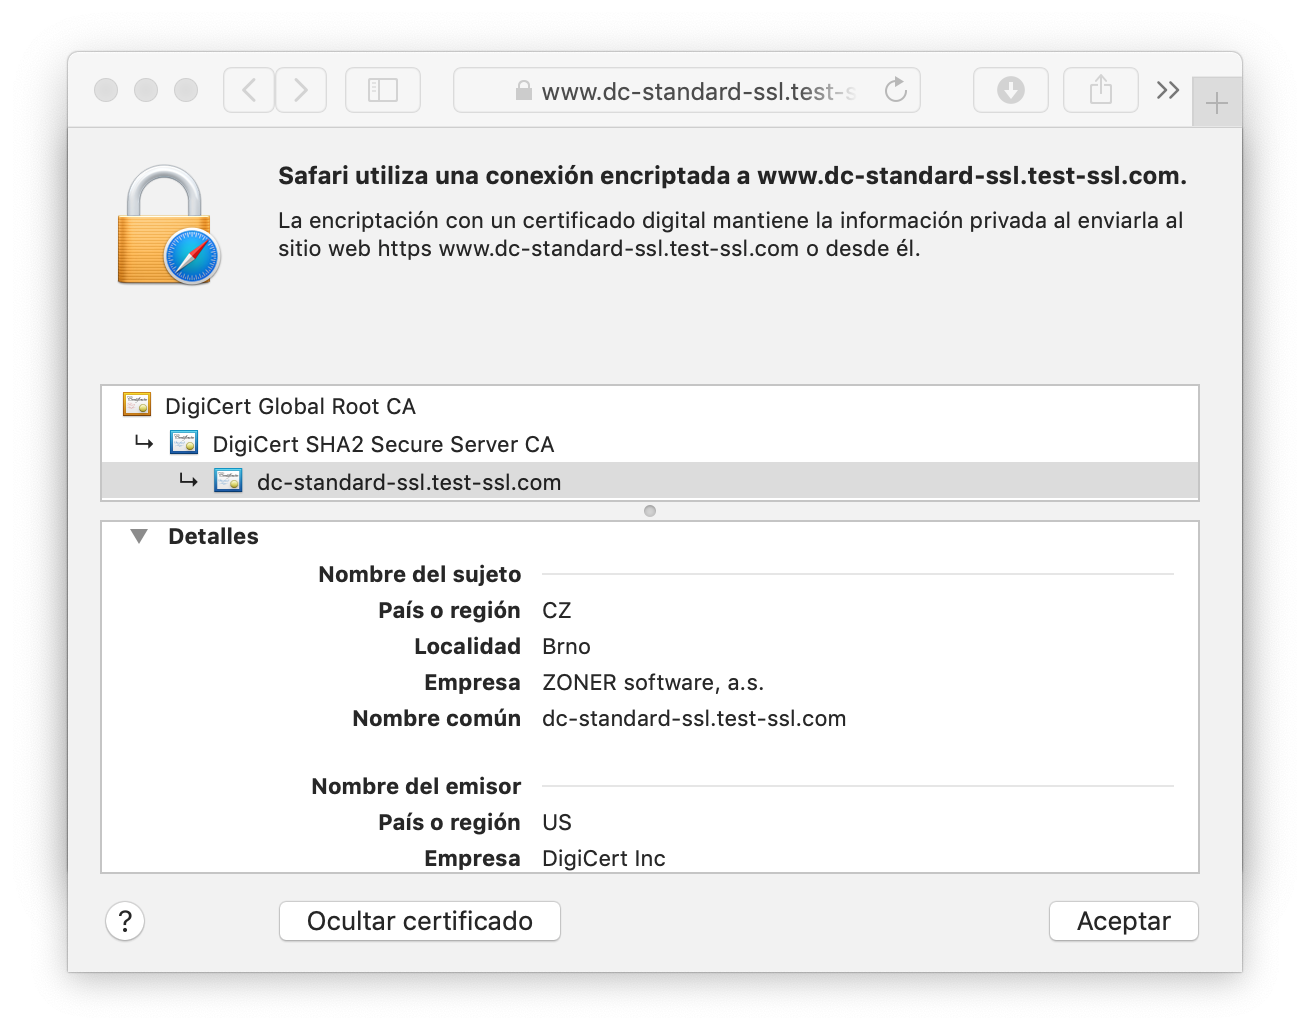
Task: Go back with the left chevron button
Action: 249,90
